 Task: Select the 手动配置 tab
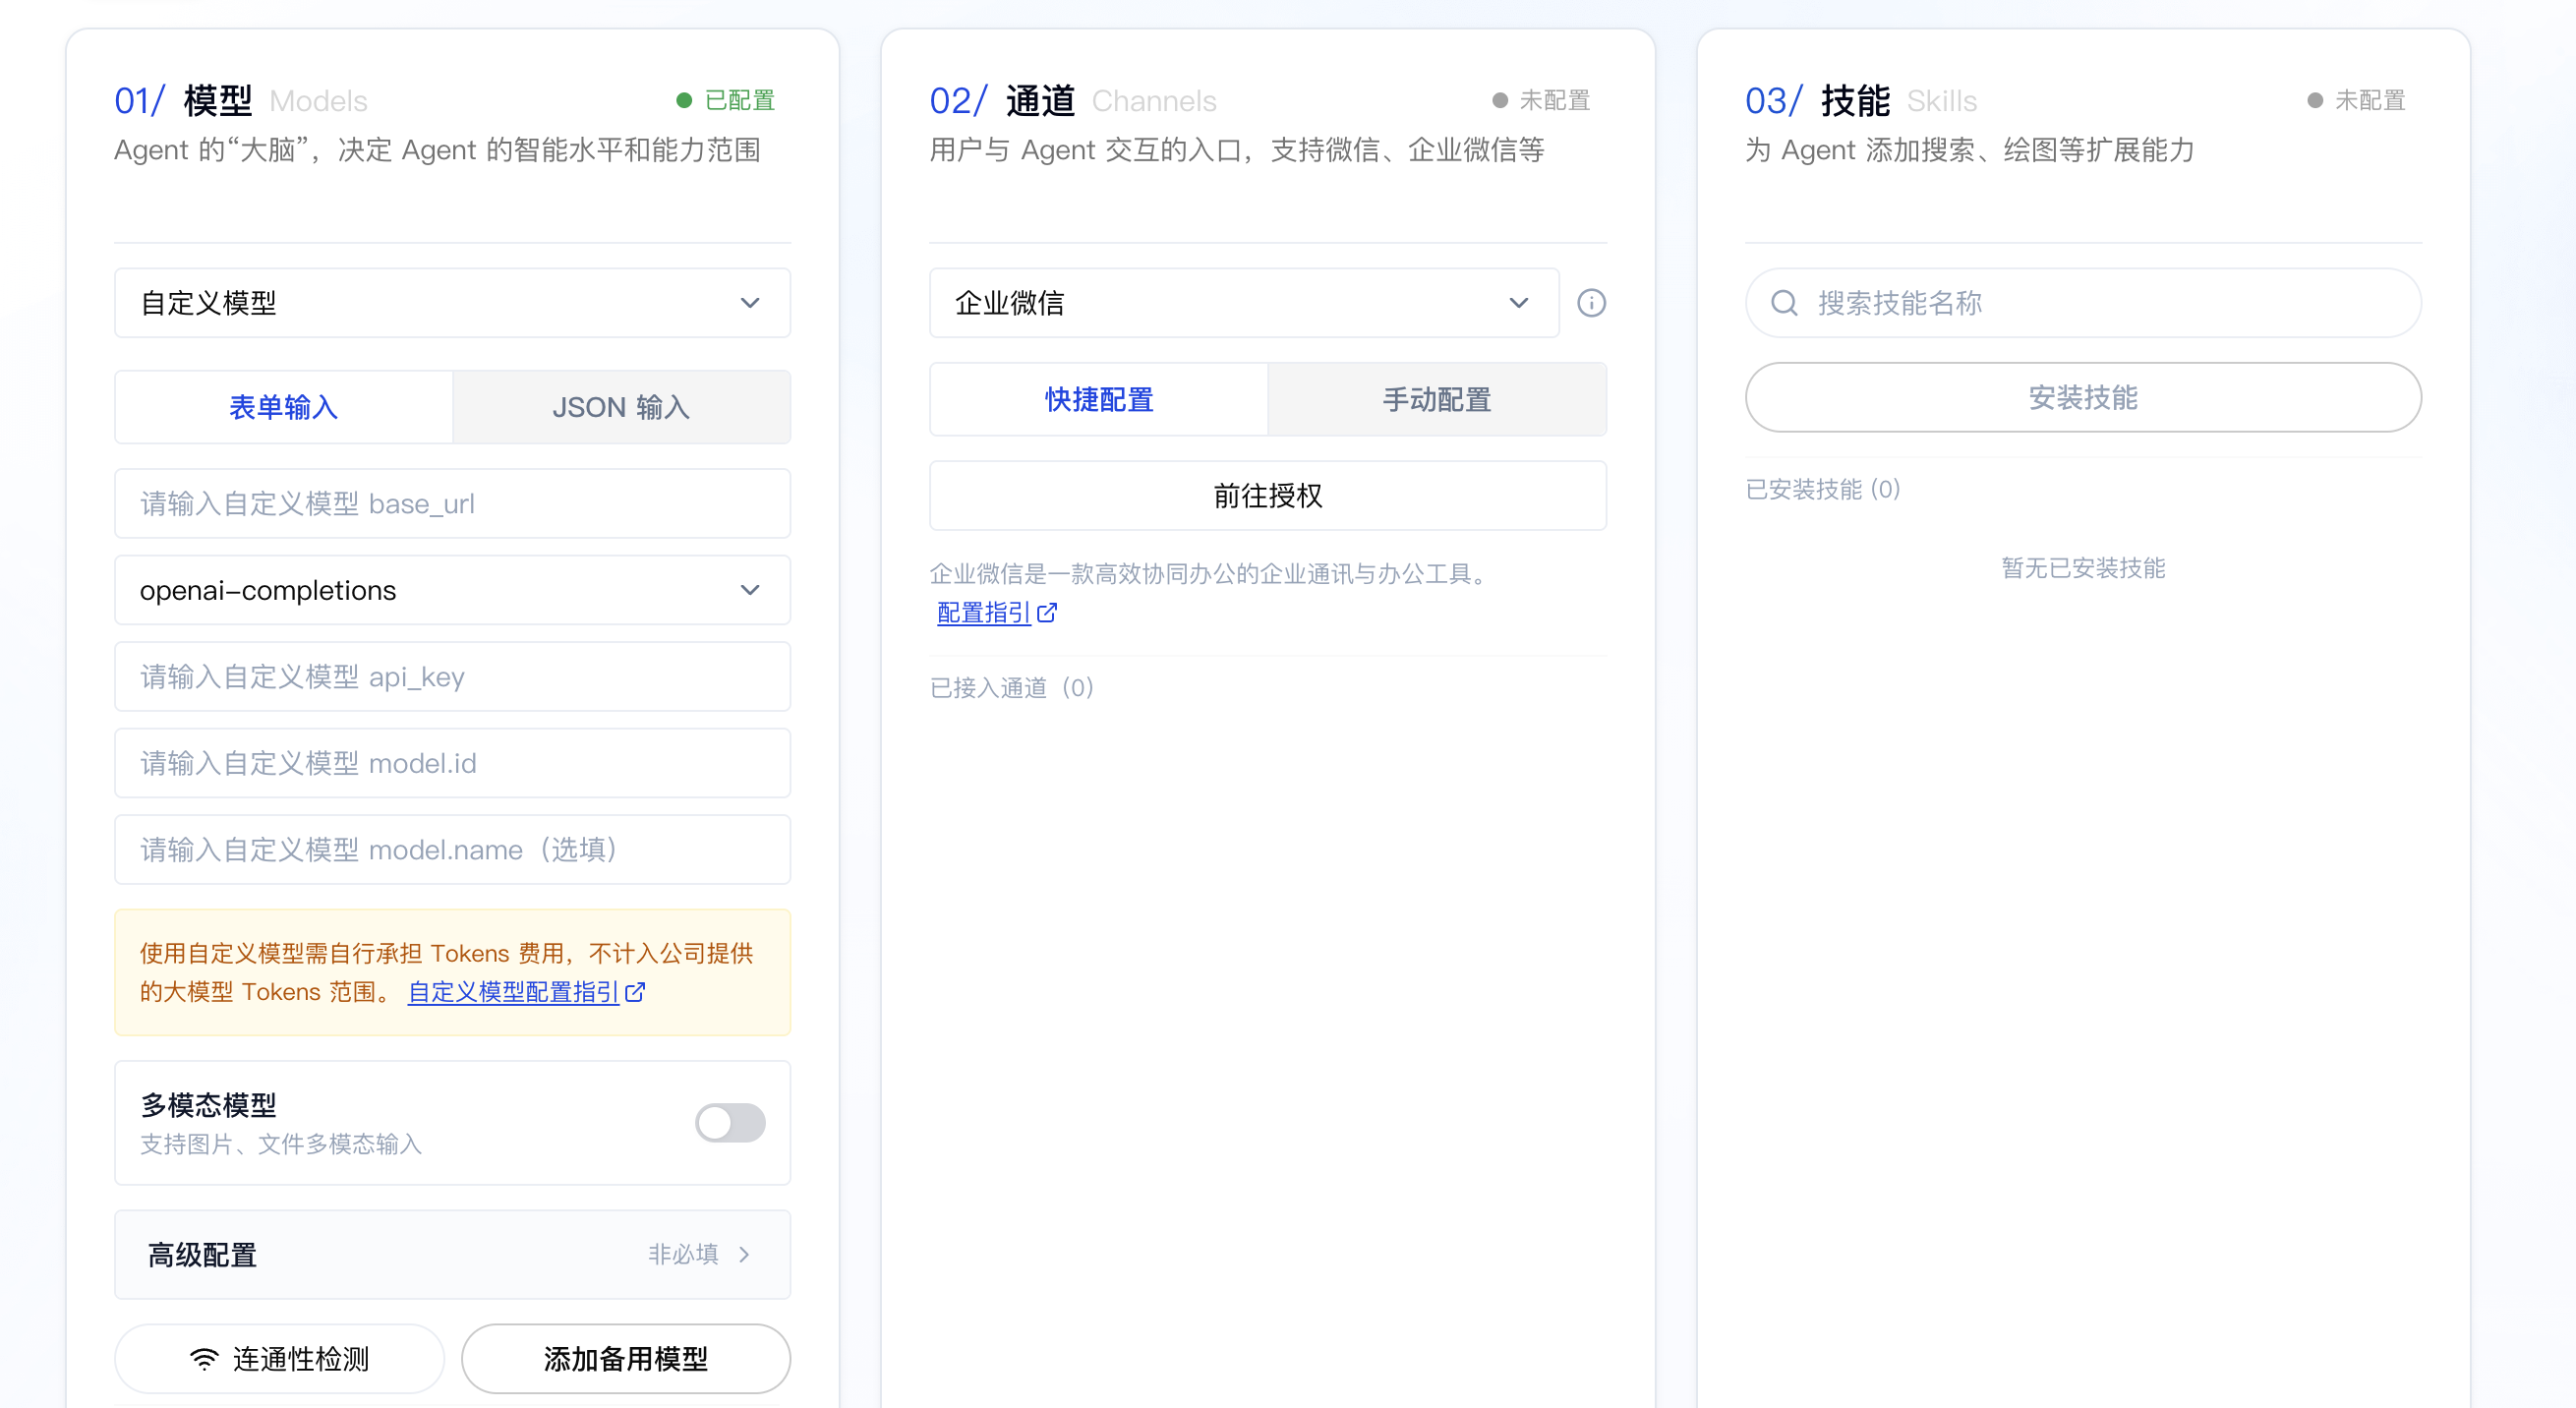tap(1437, 400)
